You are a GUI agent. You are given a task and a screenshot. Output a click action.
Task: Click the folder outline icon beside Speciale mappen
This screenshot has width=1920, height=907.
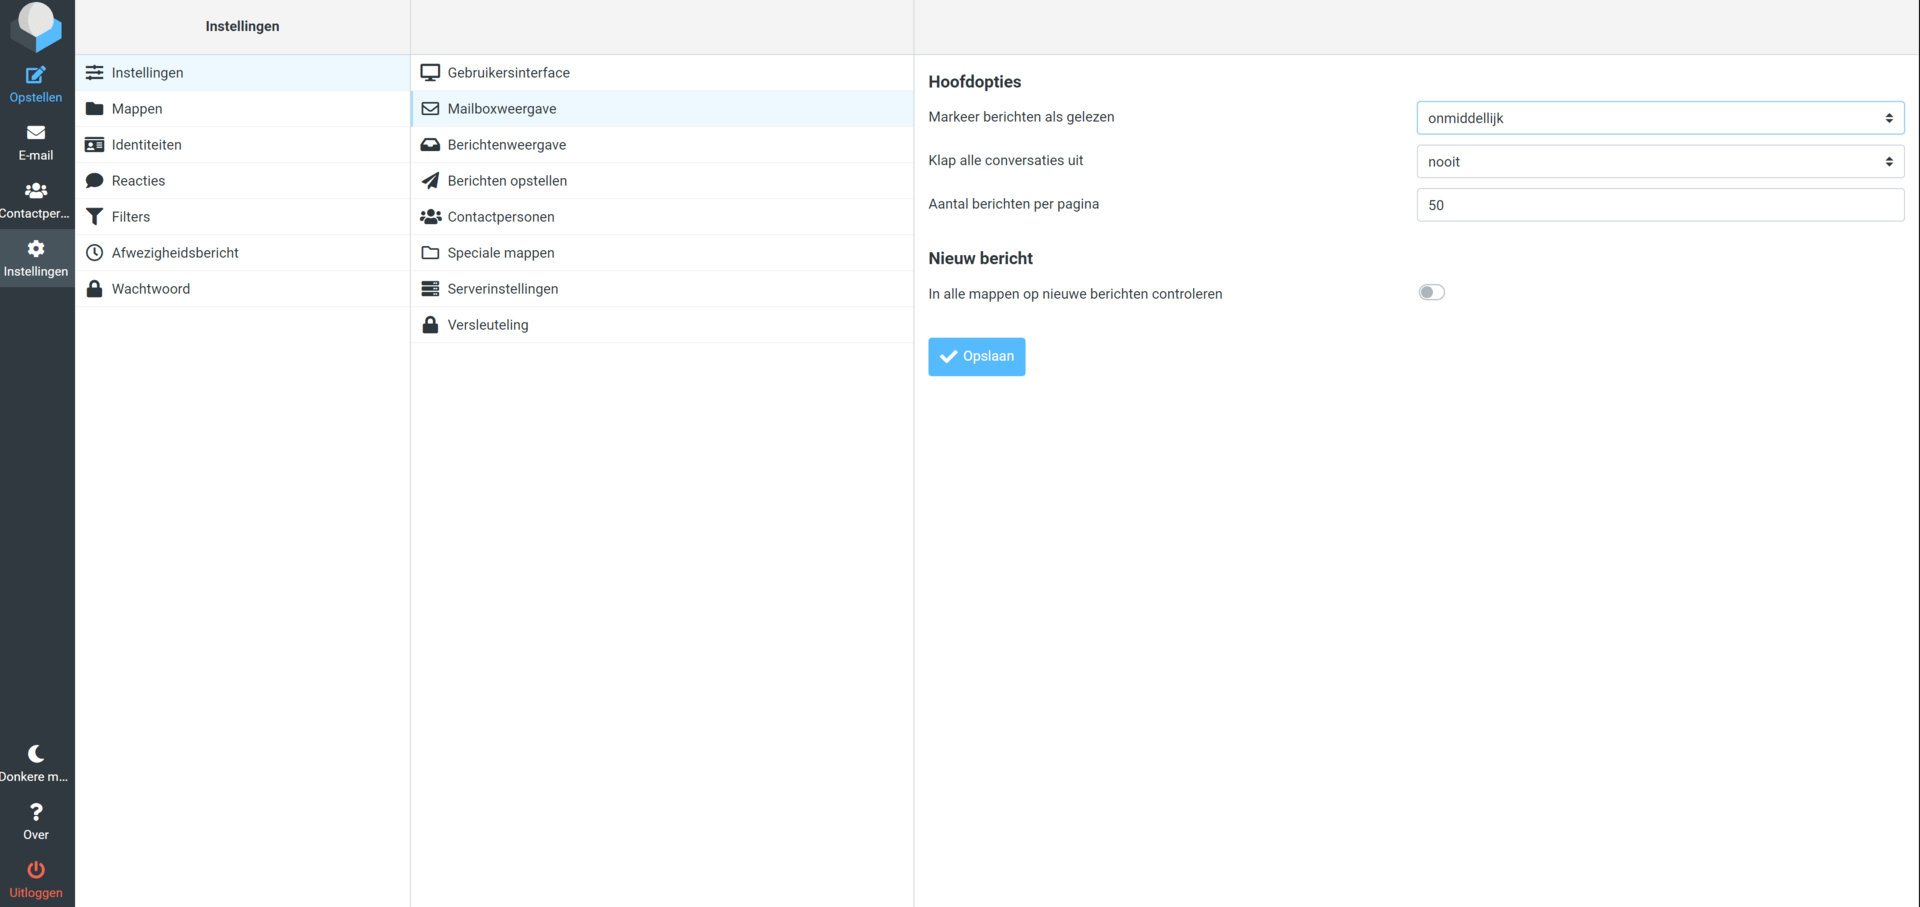[x=430, y=253]
